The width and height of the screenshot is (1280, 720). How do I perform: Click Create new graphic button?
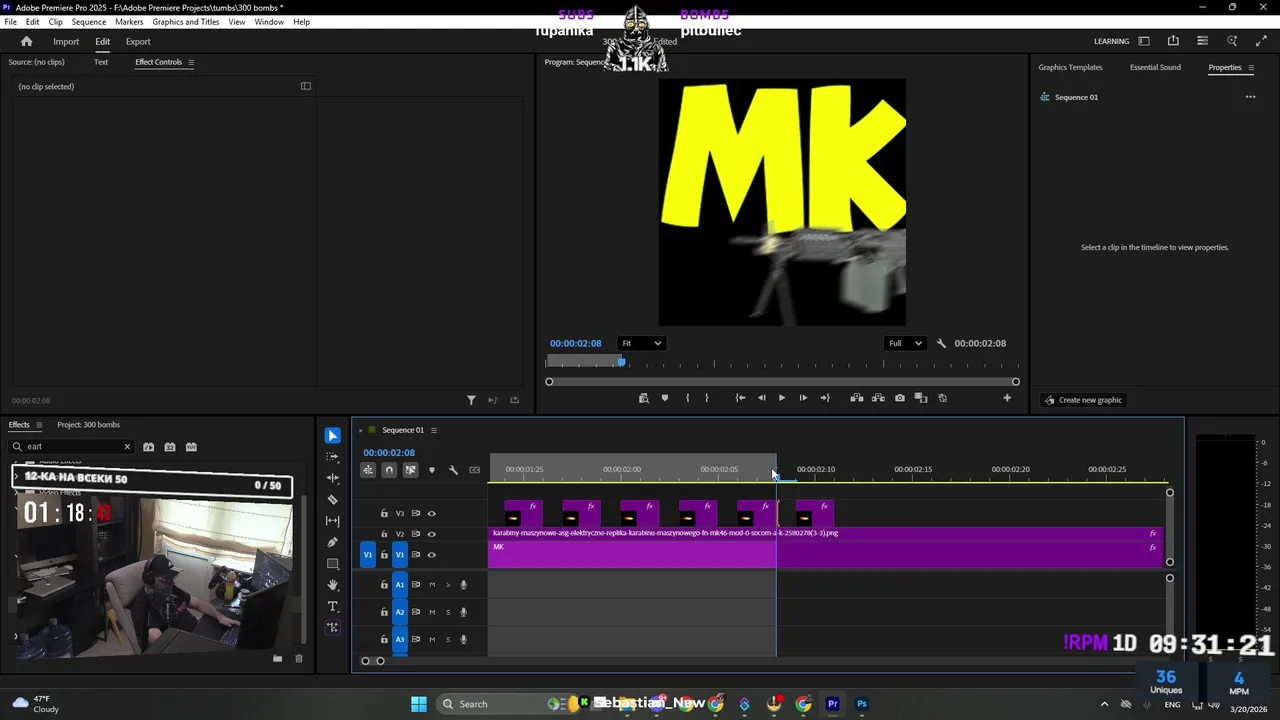tap(1083, 400)
